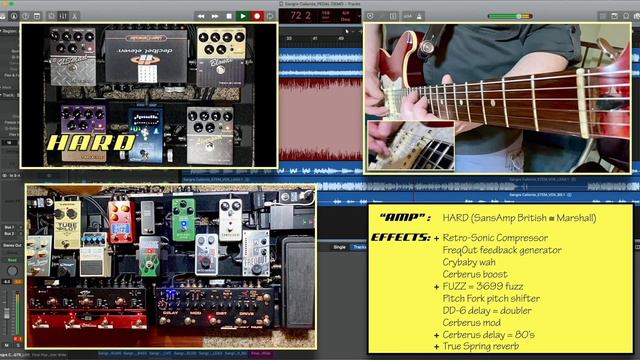The height and width of the screenshot is (360, 640).
Task: Open the LCD display mode dropdown arrow
Action: (x=359, y=16)
